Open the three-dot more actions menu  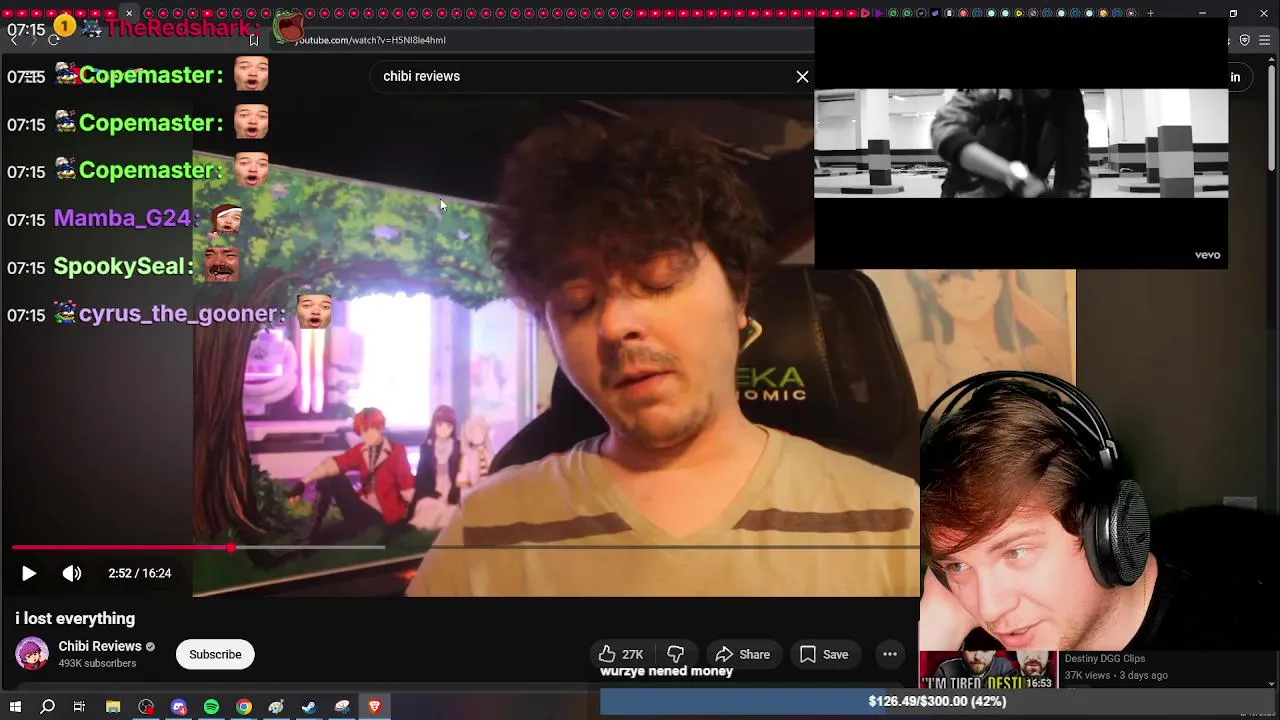click(889, 655)
